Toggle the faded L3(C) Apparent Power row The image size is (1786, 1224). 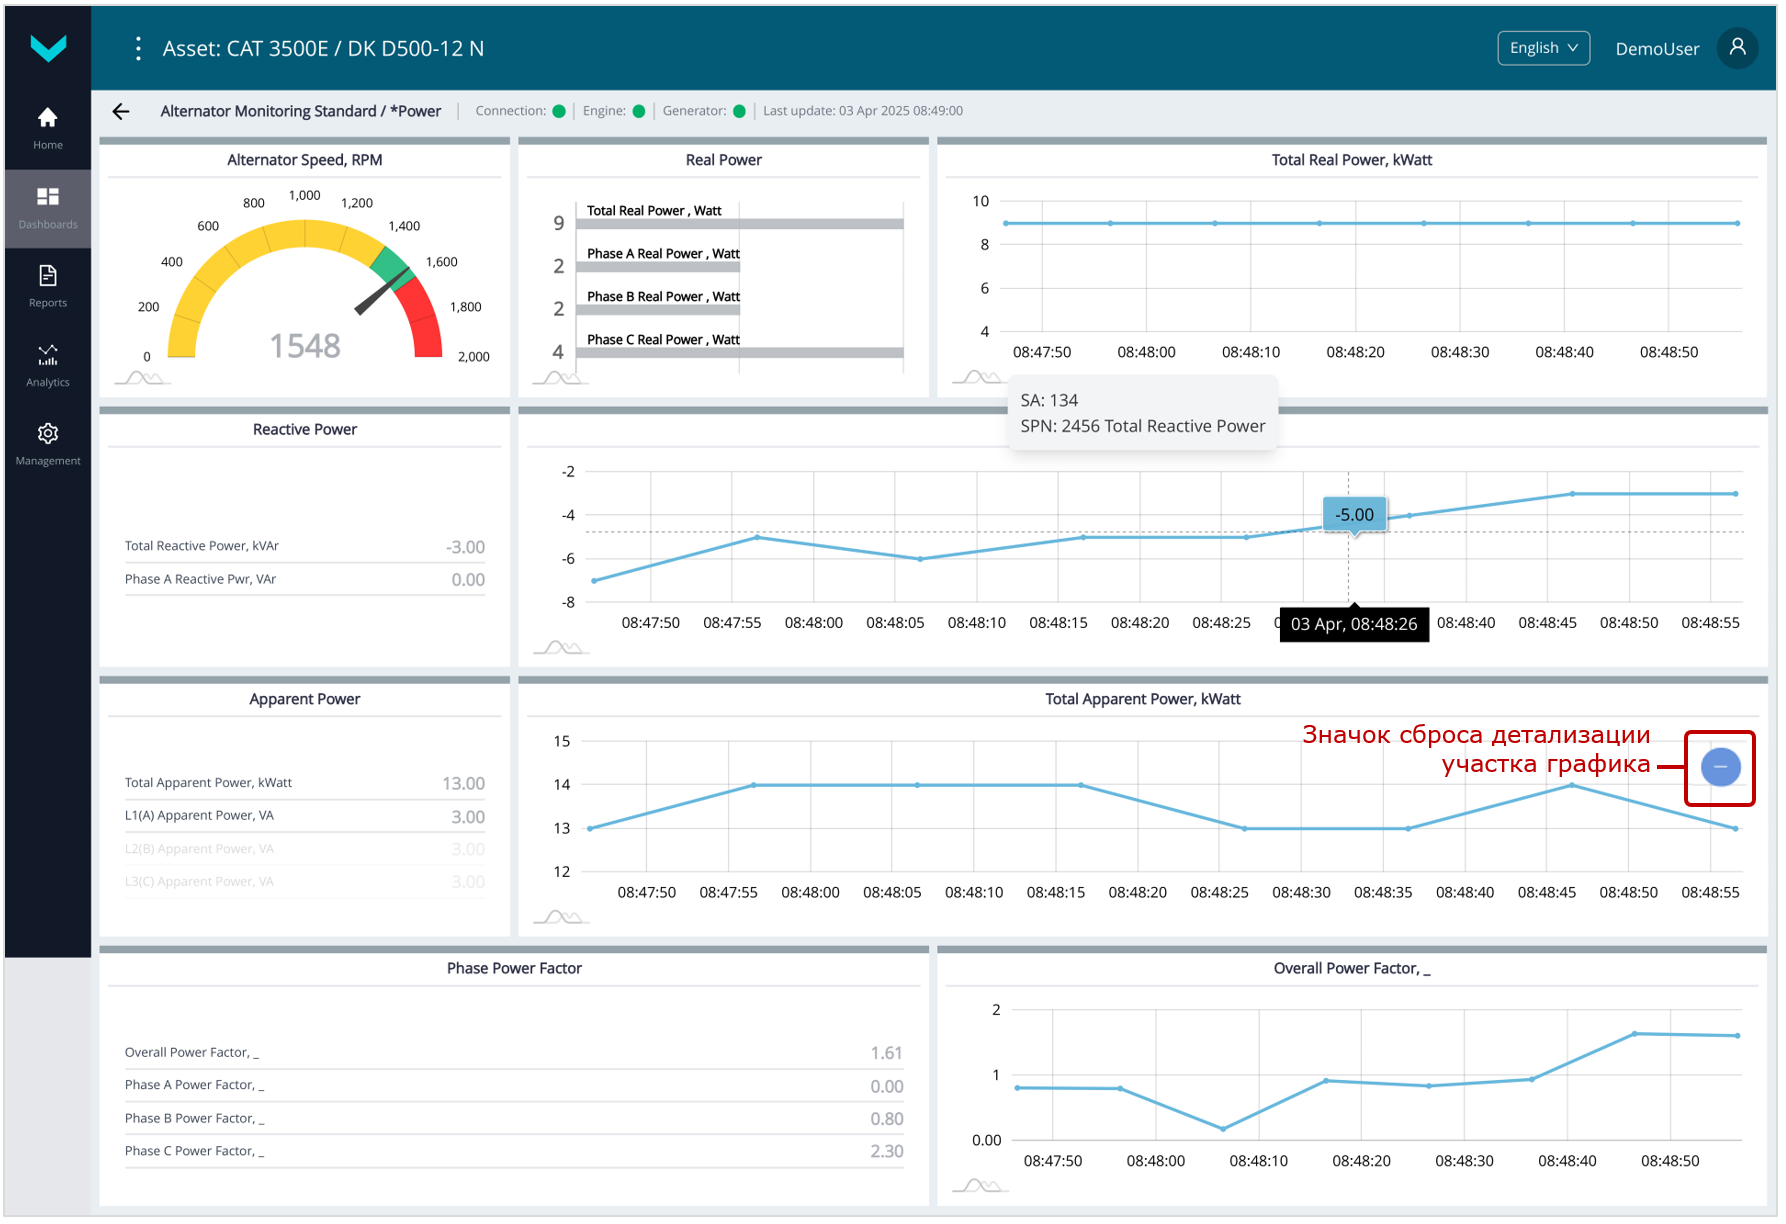coord(304,882)
